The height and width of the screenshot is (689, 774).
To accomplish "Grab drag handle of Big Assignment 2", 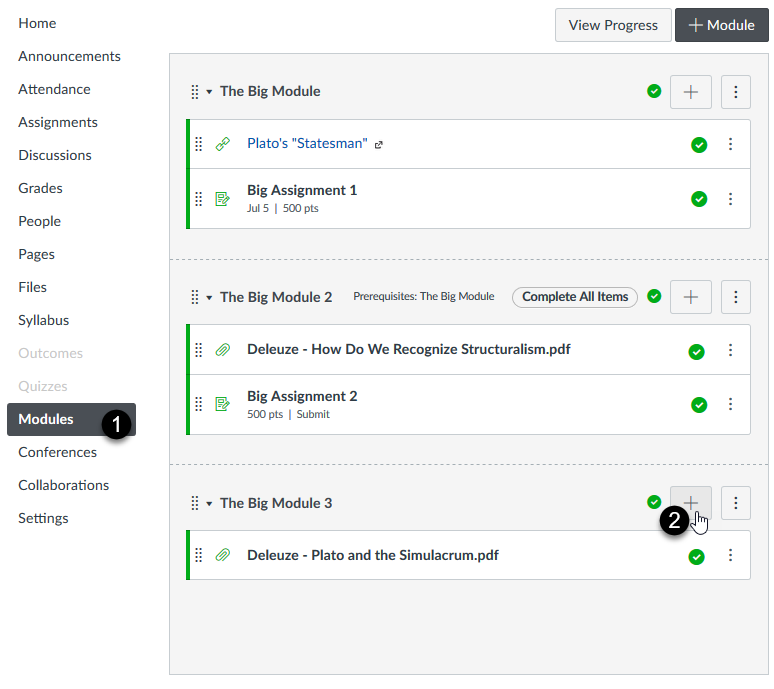I will point(198,404).
